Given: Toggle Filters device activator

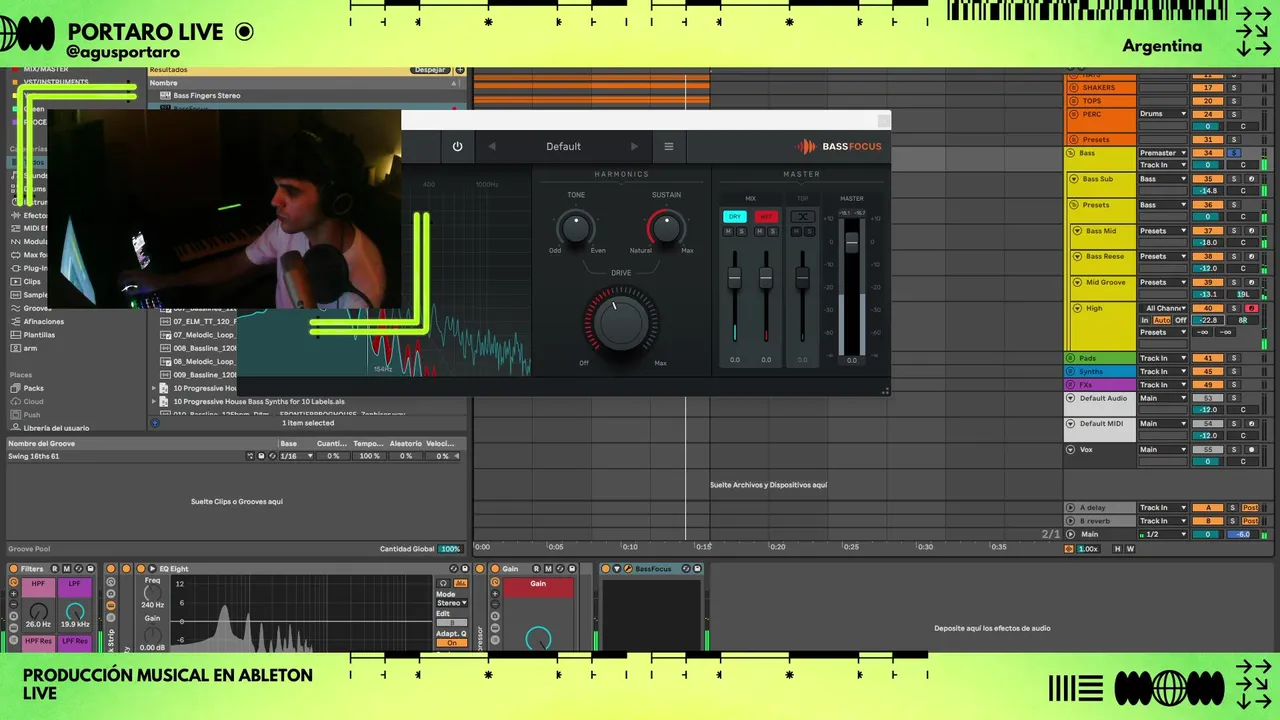Looking at the screenshot, I should coord(13,569).
